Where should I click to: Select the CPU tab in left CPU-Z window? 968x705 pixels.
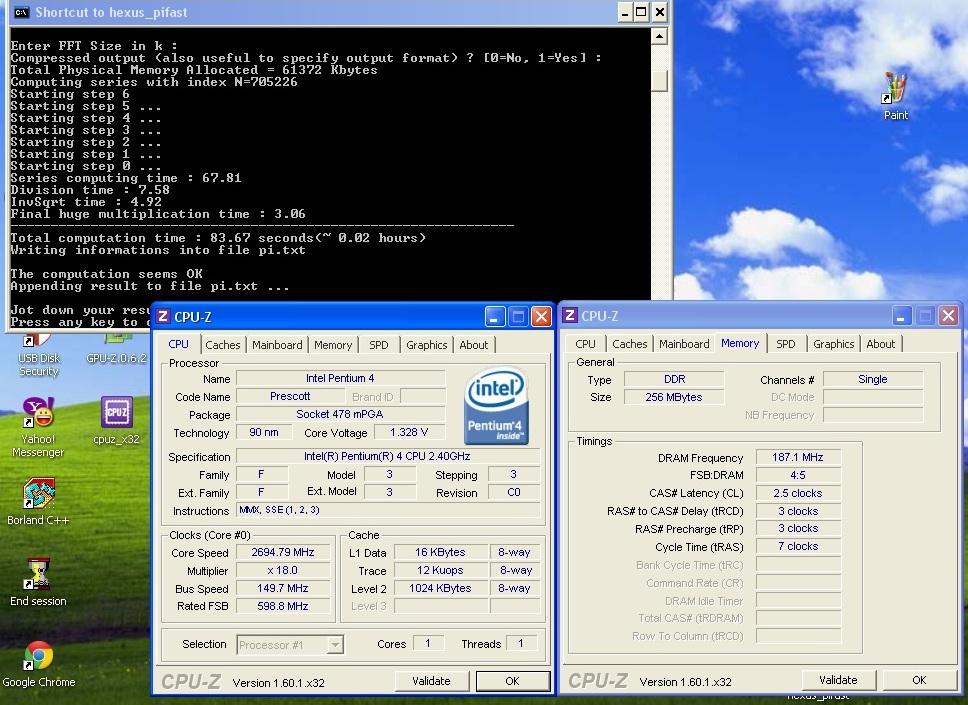click(x=178, y=344)
